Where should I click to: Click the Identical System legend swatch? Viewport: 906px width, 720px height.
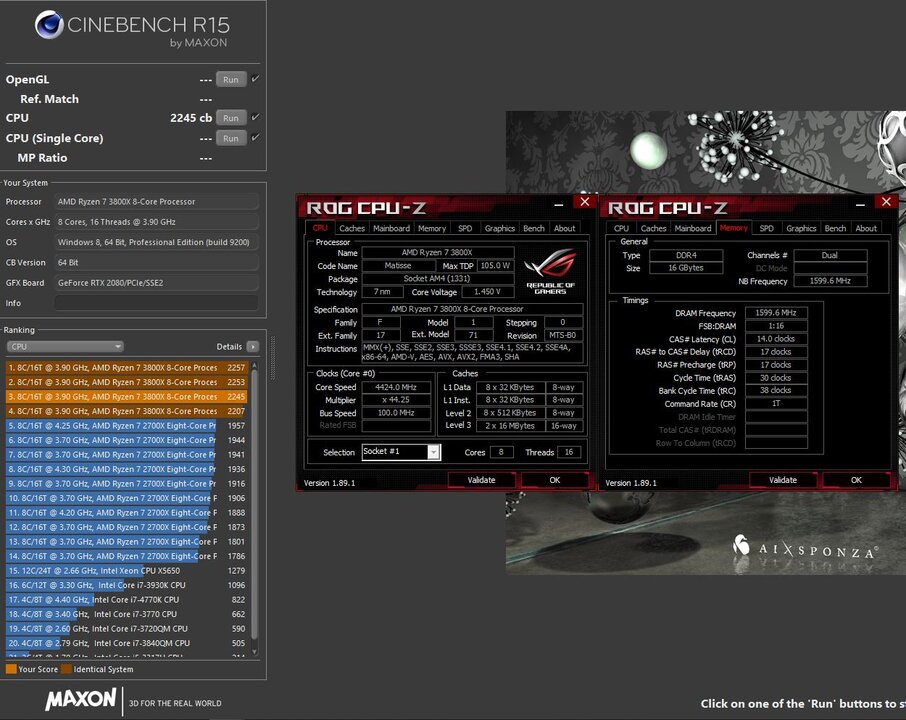tap(66, 669)
